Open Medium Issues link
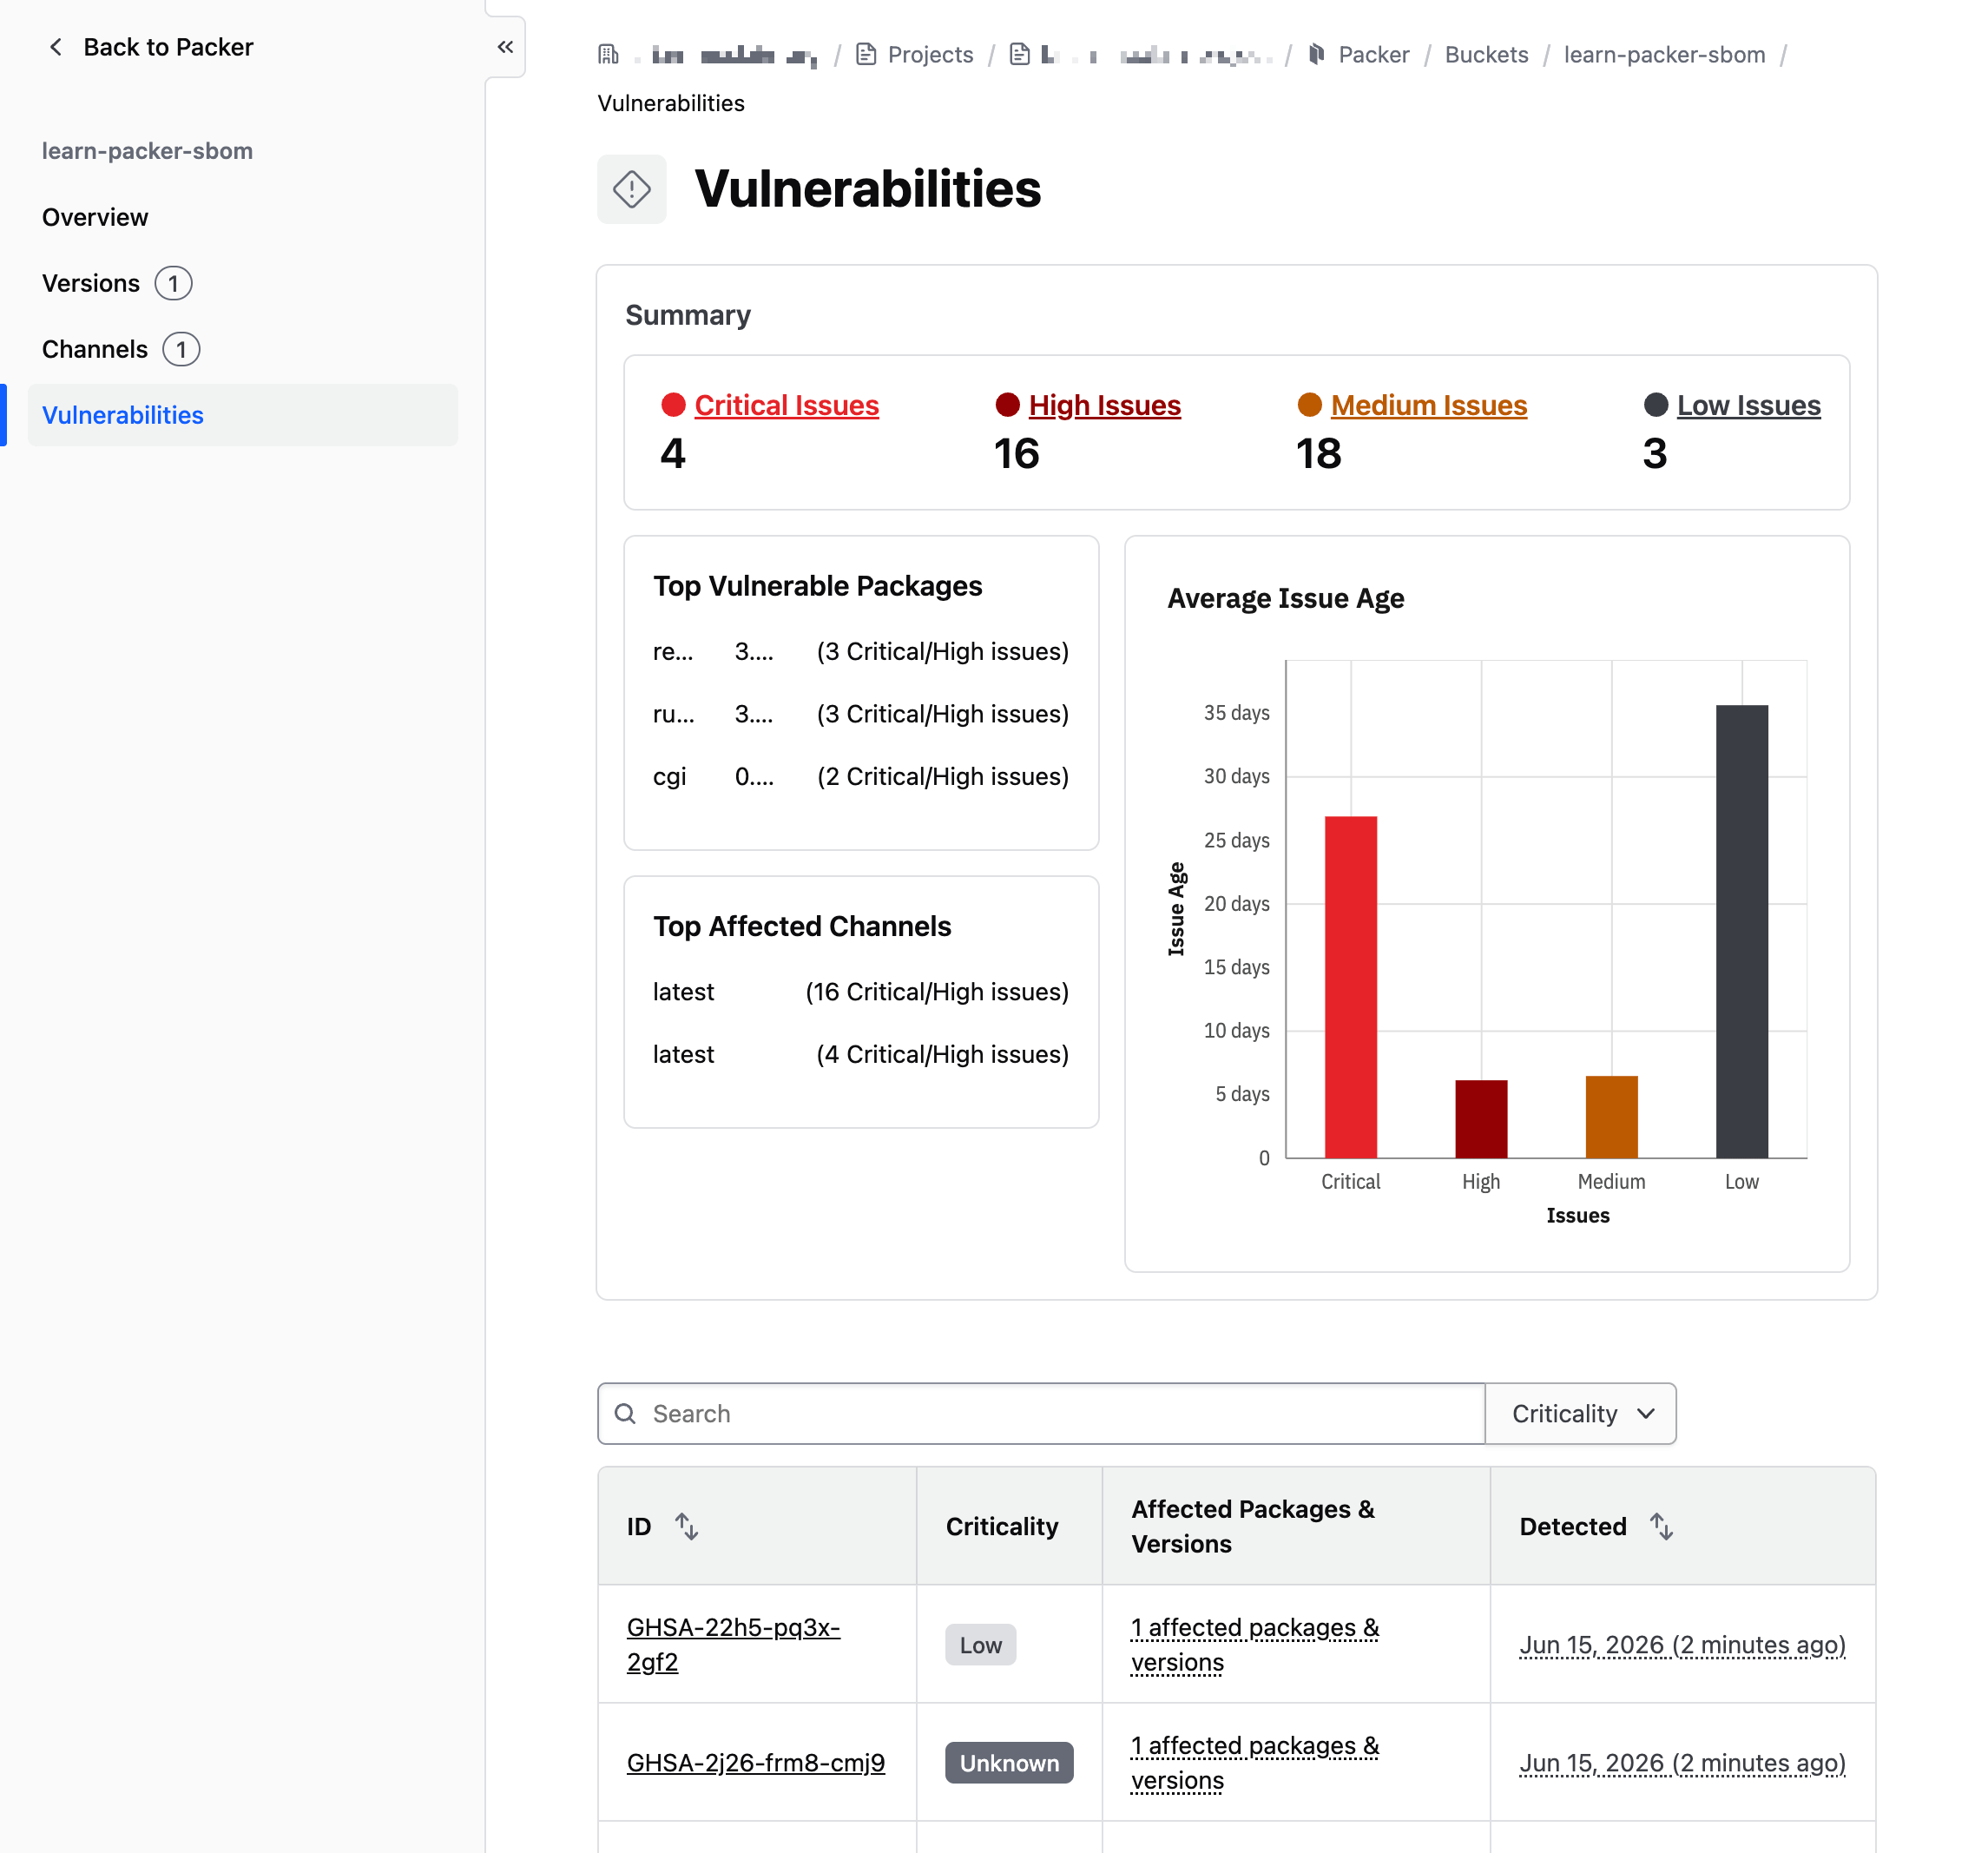 1429,405
